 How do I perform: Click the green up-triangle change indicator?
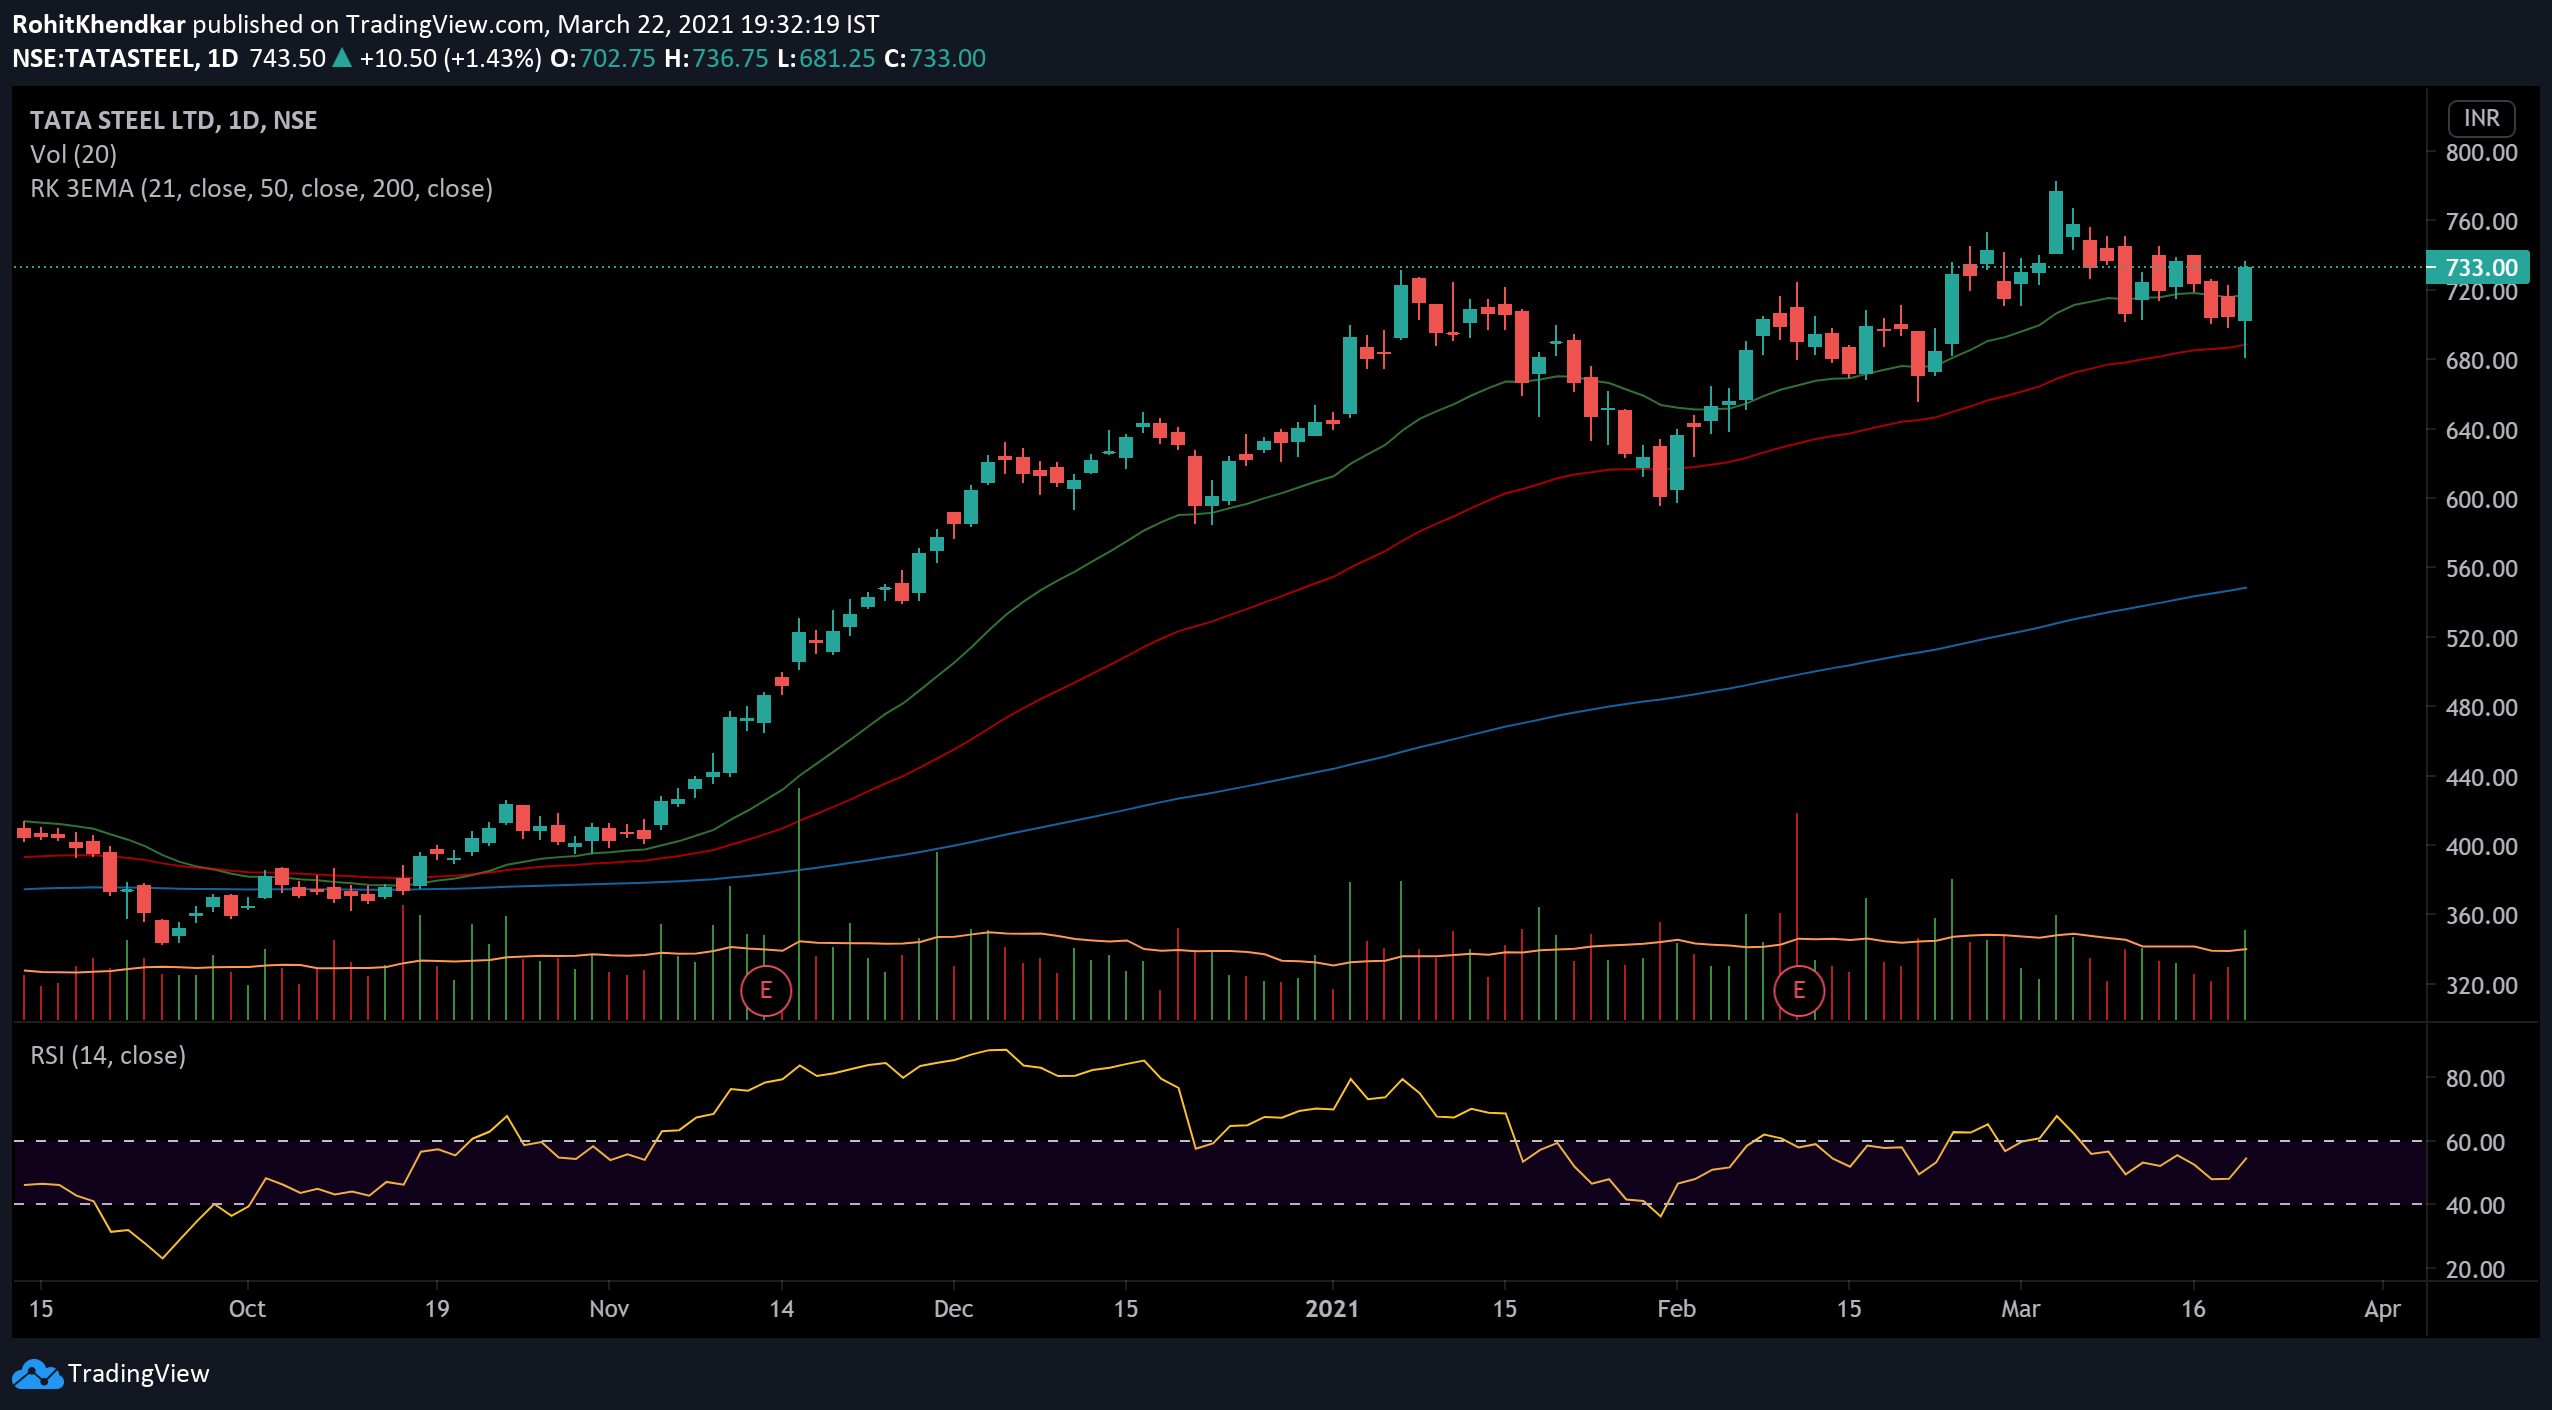(x=342, y=58)
